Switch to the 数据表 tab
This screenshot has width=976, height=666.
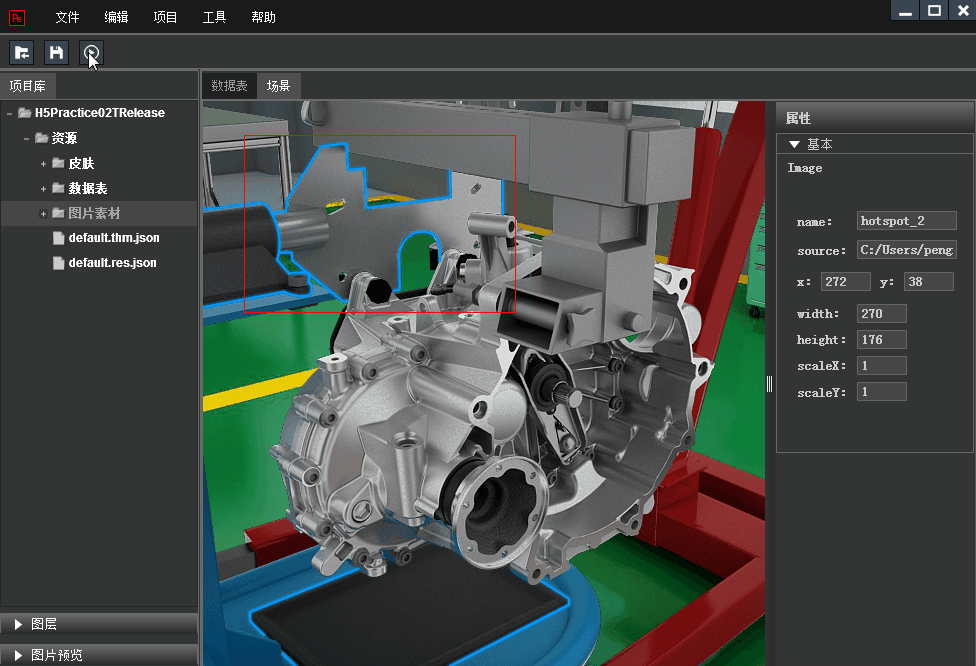click(x=229, y=86)
